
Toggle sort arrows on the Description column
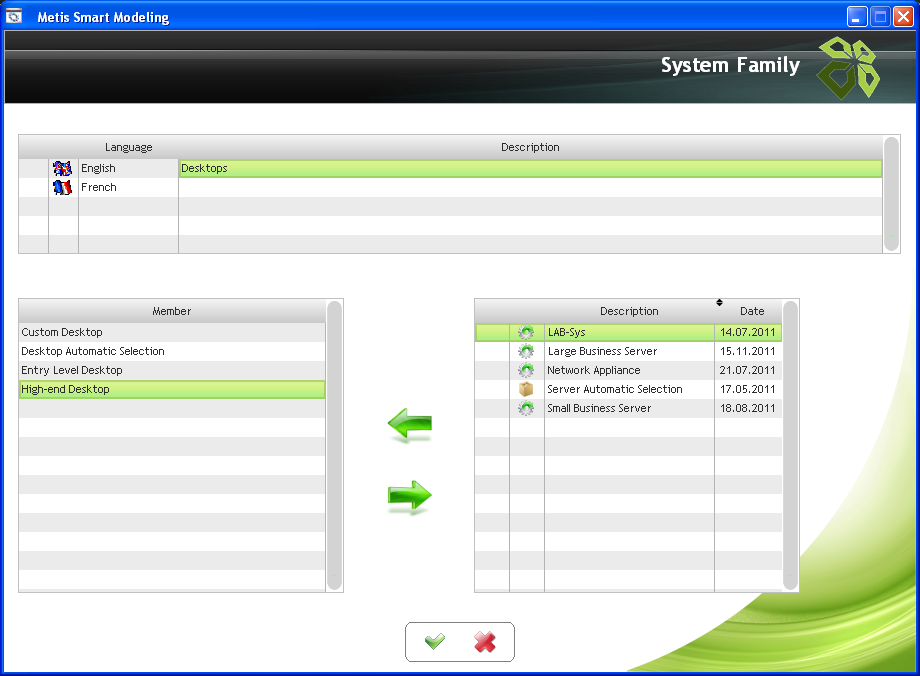[x=719, y=303]
